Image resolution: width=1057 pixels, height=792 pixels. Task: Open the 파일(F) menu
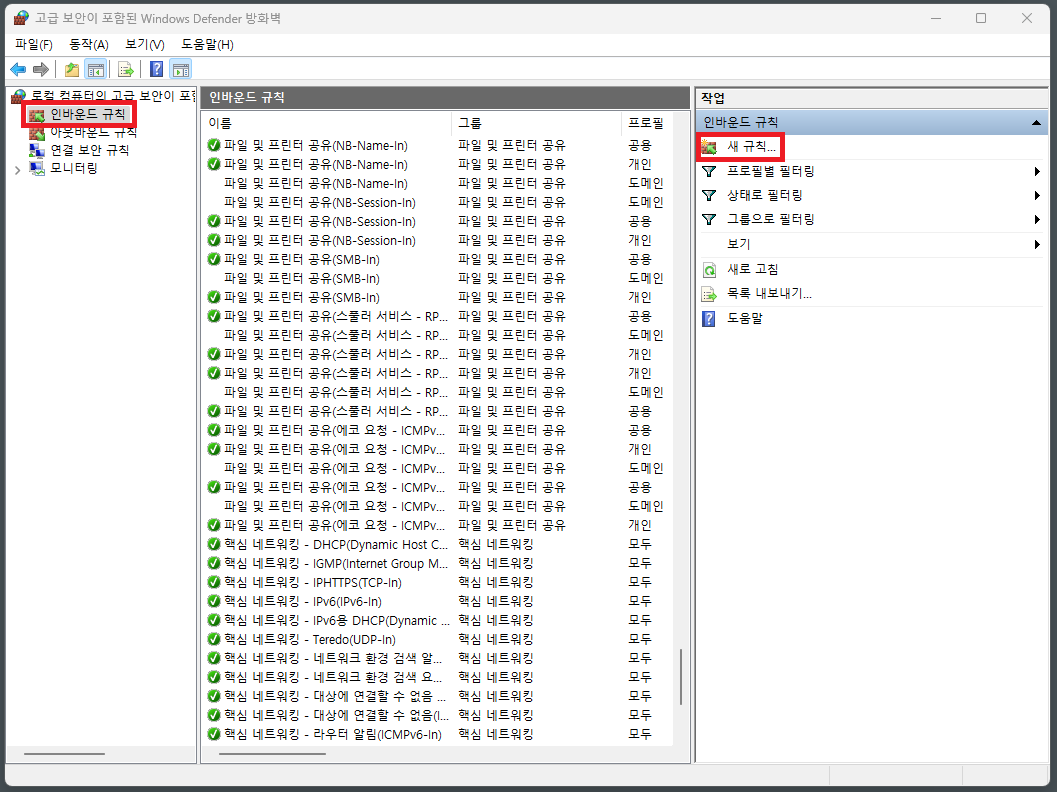[x=34, y=44]
